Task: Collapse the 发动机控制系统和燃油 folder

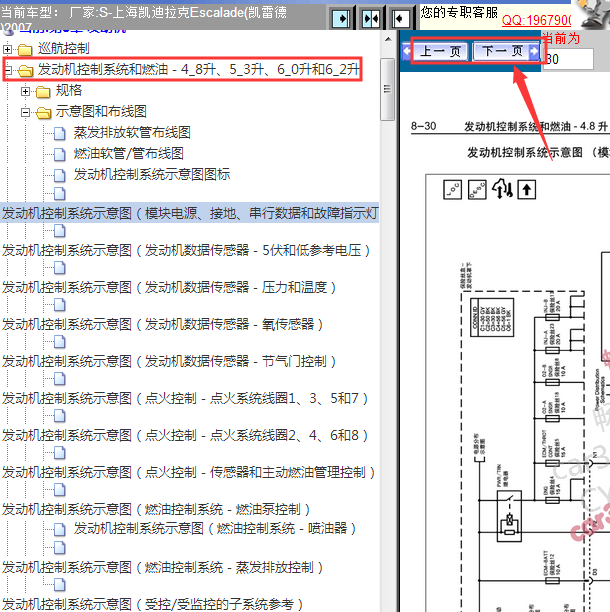Action: point(7,70)
